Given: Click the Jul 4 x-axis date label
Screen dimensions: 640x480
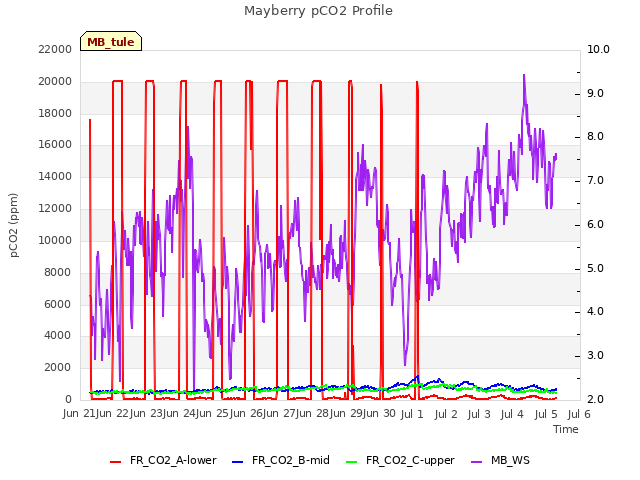Looking at the screenshot, I should point(512,415).
